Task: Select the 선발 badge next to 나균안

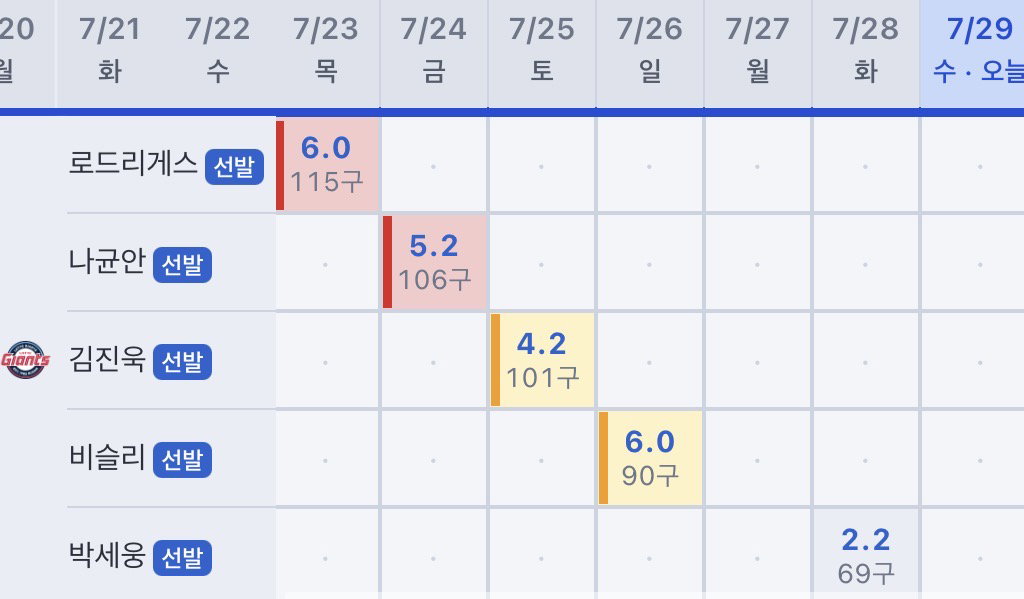Action: [x=182, y=265]
